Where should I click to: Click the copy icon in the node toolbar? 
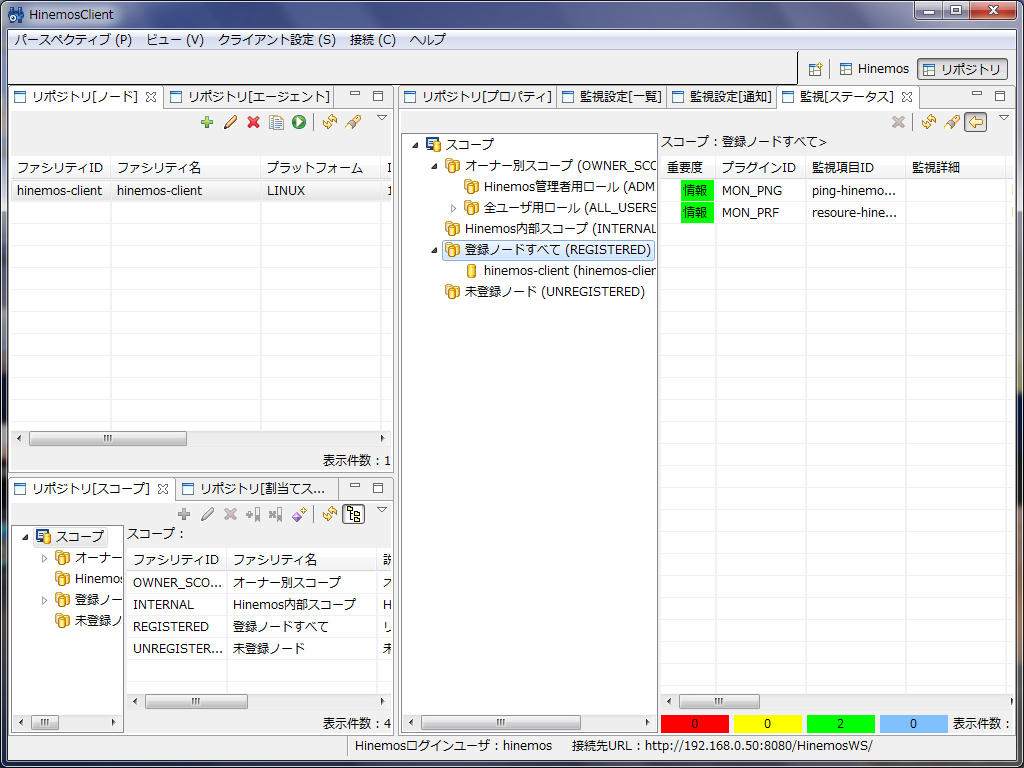click(x=276, y=122)
